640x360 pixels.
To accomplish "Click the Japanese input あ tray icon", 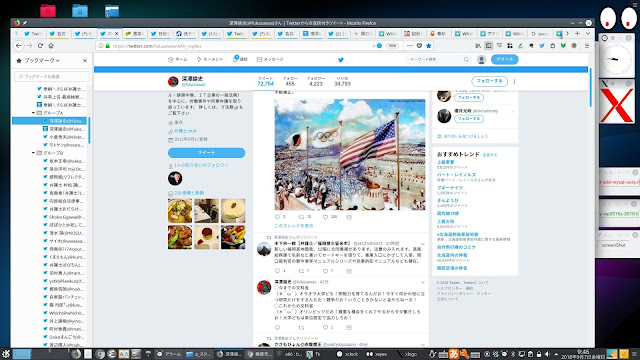I will (453, 354).
